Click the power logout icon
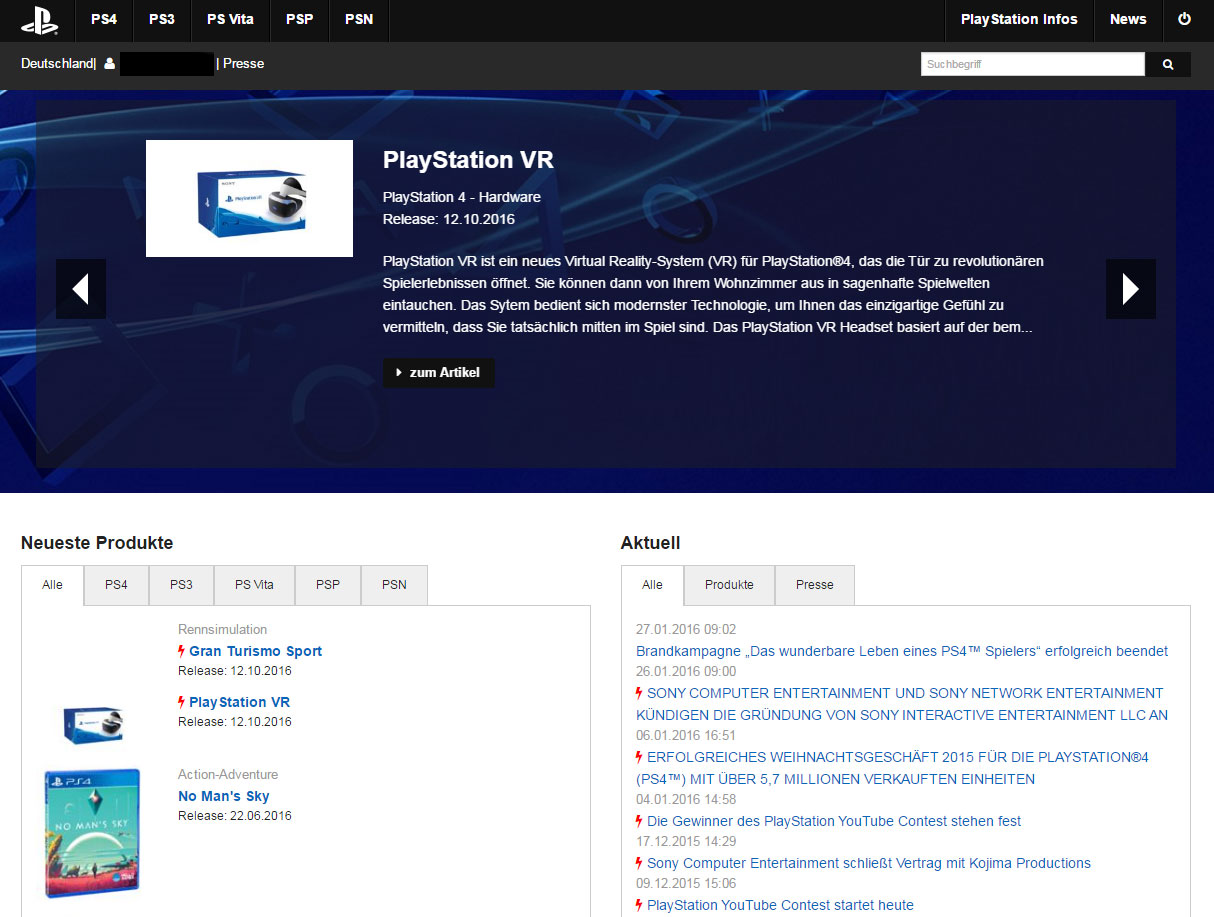 click(x=1185, y=19)
